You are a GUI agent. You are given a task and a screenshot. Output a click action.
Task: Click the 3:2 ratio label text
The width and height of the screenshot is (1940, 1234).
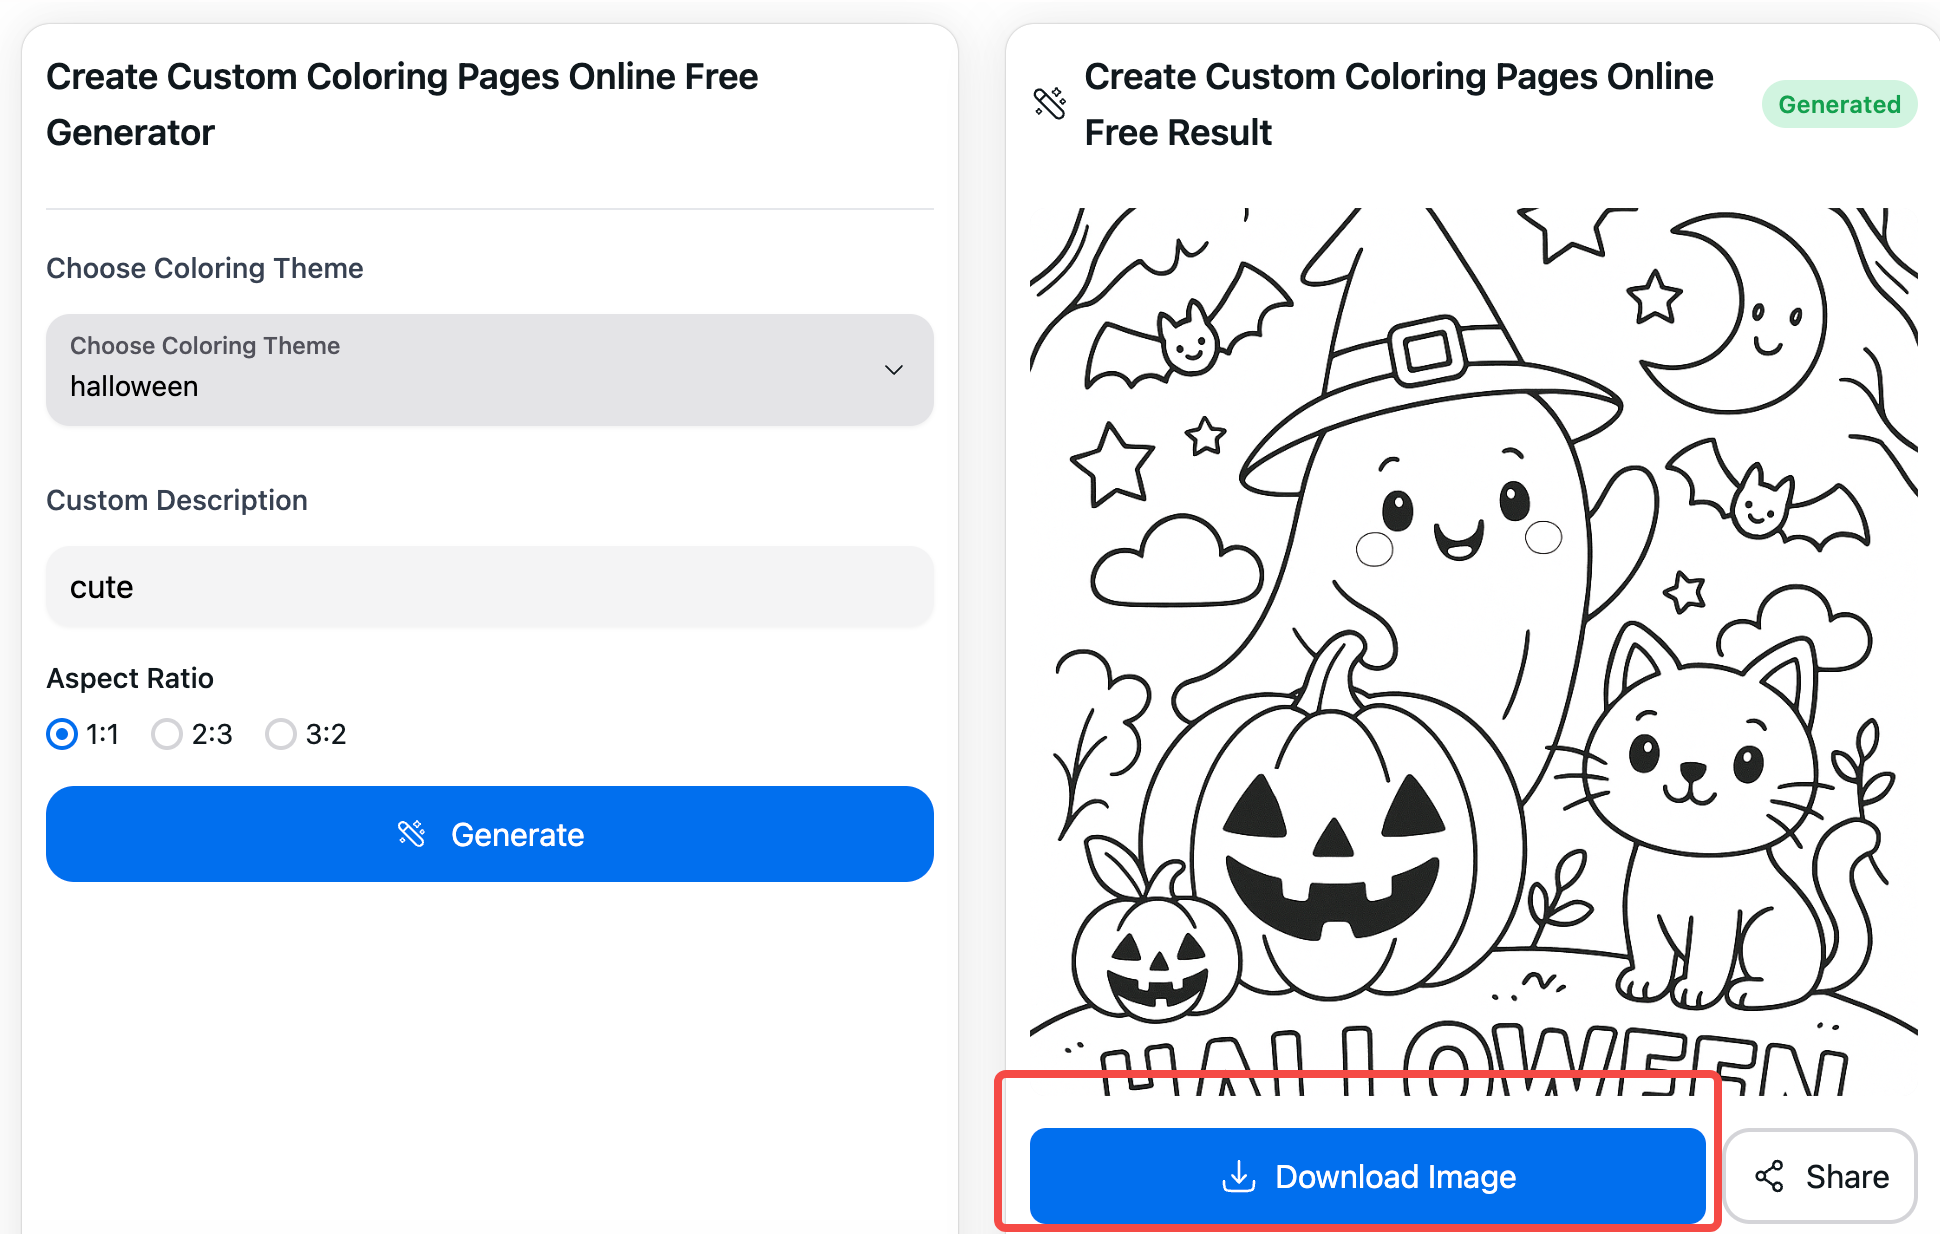pos(326,734)
